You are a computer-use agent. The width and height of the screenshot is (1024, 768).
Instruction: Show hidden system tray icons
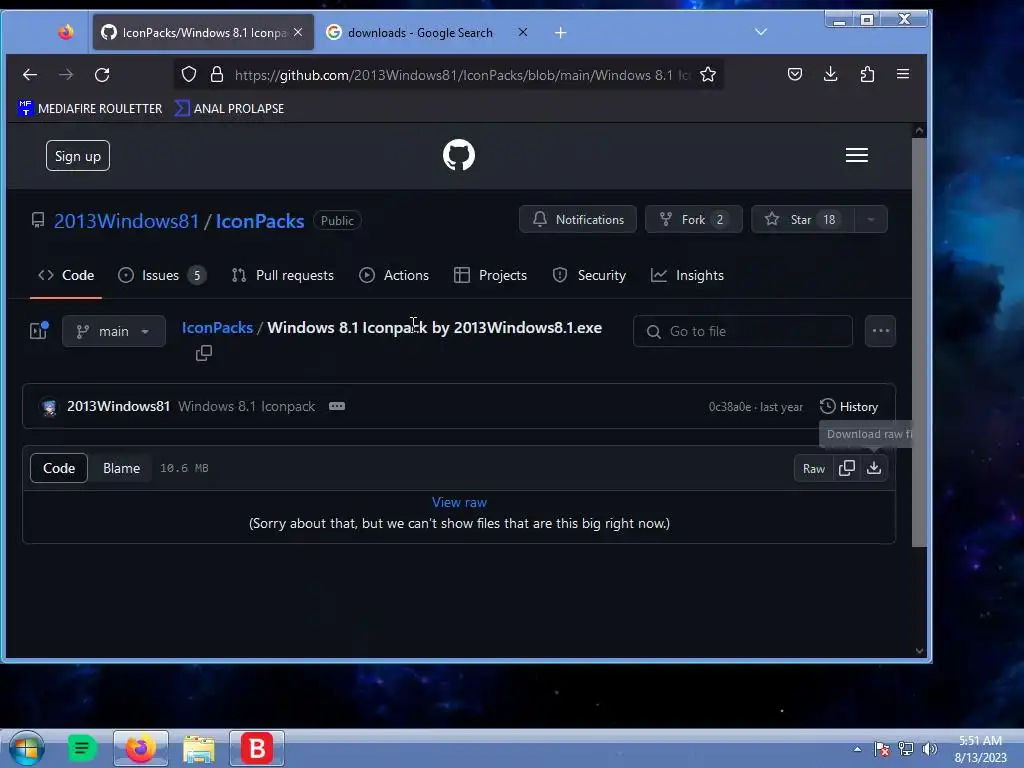[857, 749]
